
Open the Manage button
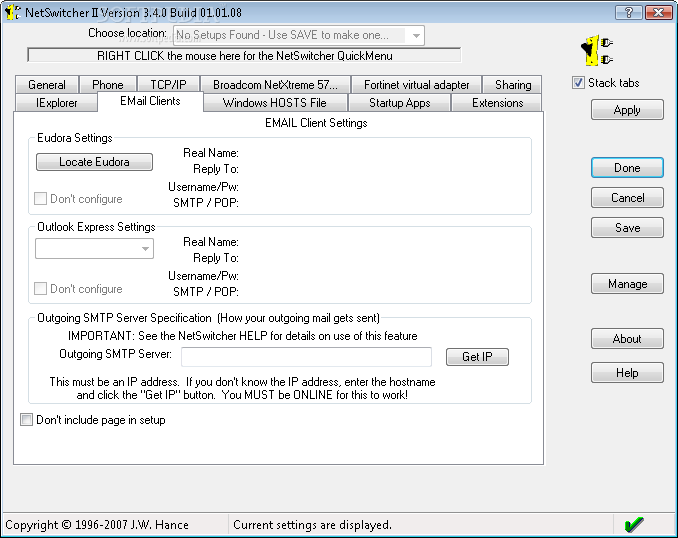627,284
